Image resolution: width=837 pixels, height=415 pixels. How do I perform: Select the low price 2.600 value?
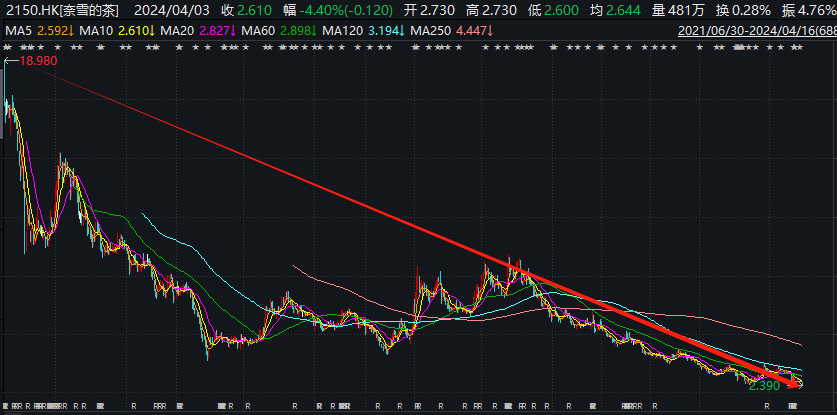pyautogui.click(x=576, y=10)
